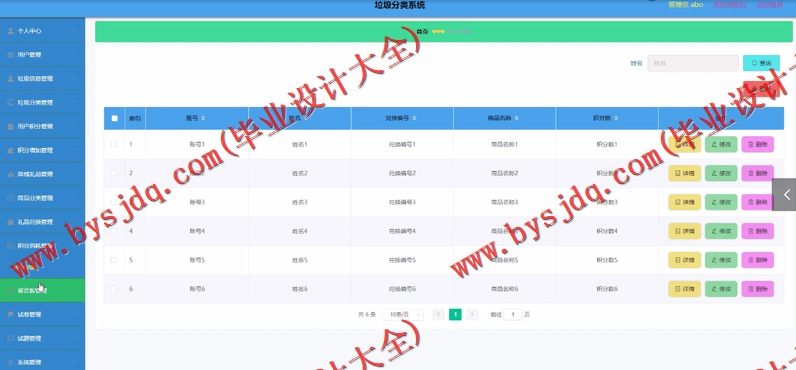Click the gray side panel arrow tab
The width and height of the screenshot is (796, 370).
pos(785,194)
